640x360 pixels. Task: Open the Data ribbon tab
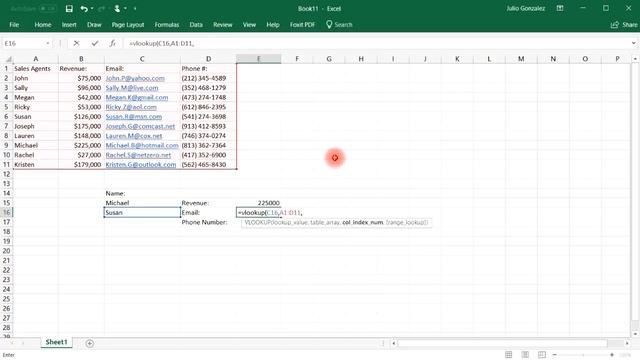click(x=196, y=25)
